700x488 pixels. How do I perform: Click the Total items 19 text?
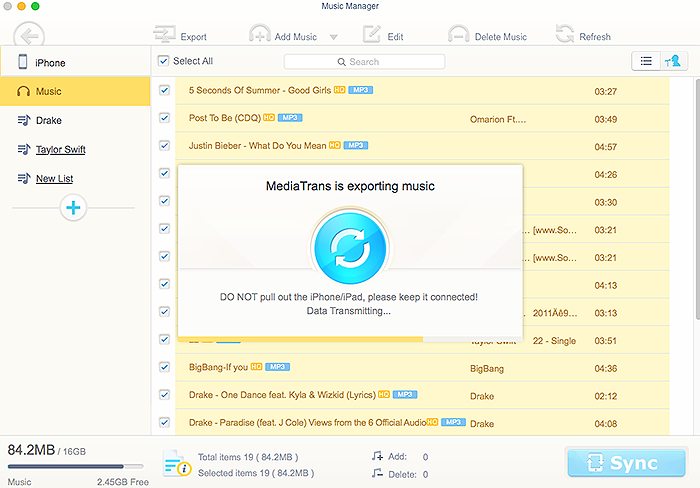tap(248, 457)
